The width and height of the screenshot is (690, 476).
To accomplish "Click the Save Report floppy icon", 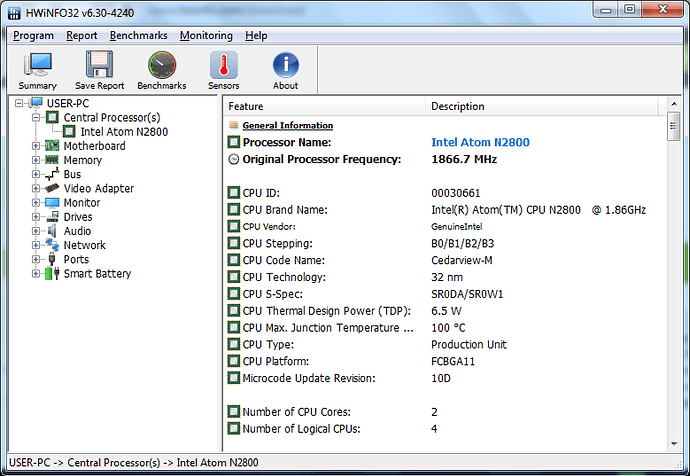I will 99,65.
